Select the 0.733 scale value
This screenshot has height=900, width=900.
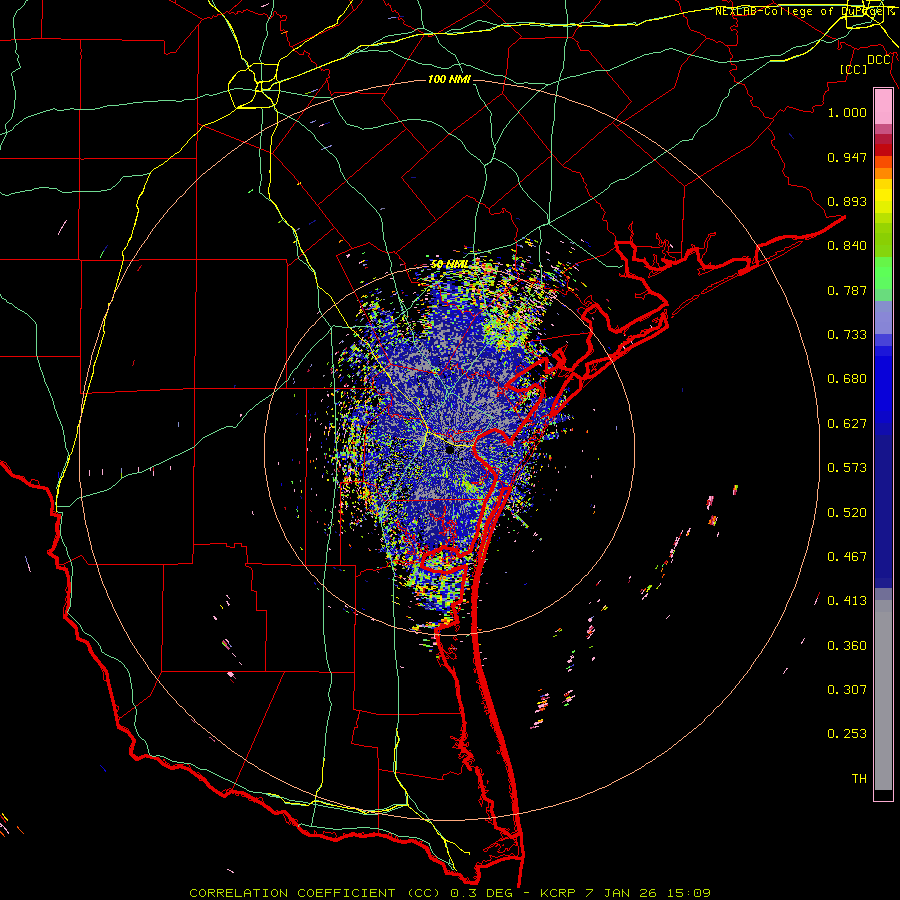[847, 335]
